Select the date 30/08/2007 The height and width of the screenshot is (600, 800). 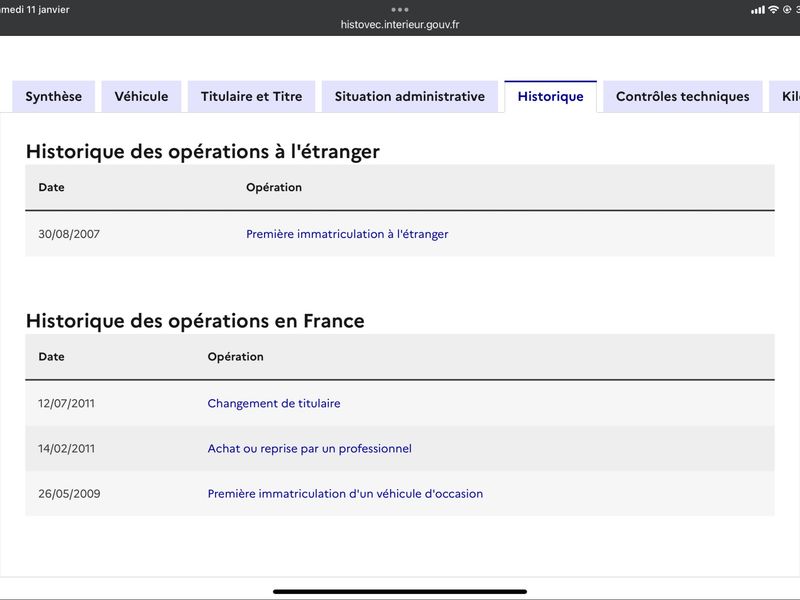(69, 234)
